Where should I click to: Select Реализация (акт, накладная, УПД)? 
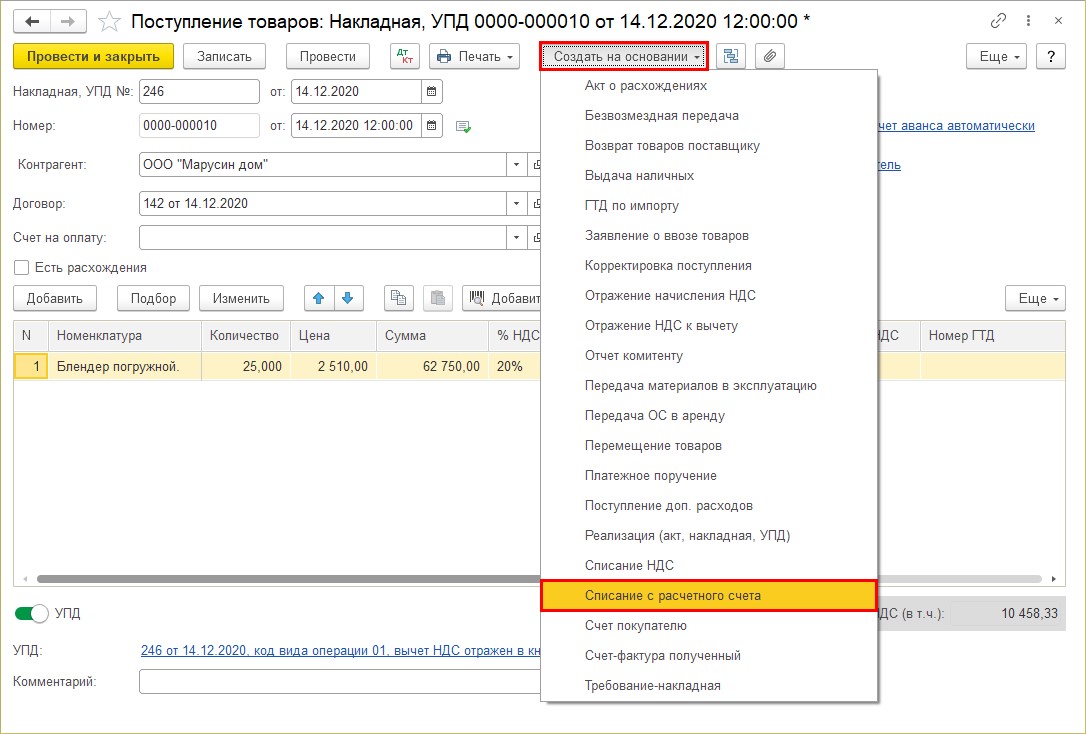click(709, 536)
